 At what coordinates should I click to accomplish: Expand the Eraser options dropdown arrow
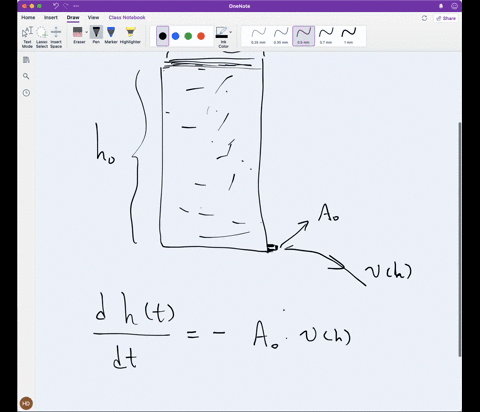tap(87, 32)
